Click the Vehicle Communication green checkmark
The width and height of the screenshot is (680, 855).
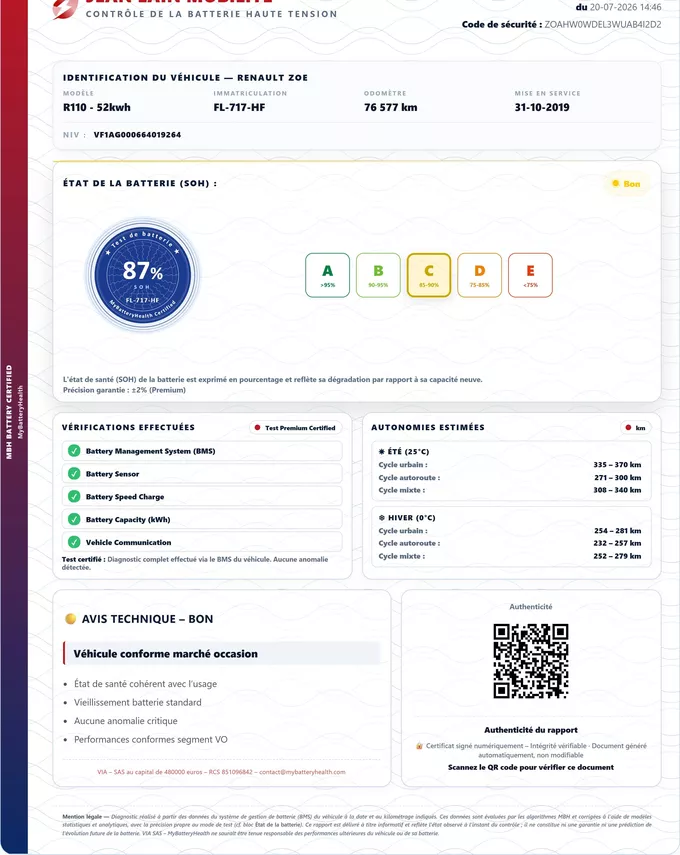74,542
